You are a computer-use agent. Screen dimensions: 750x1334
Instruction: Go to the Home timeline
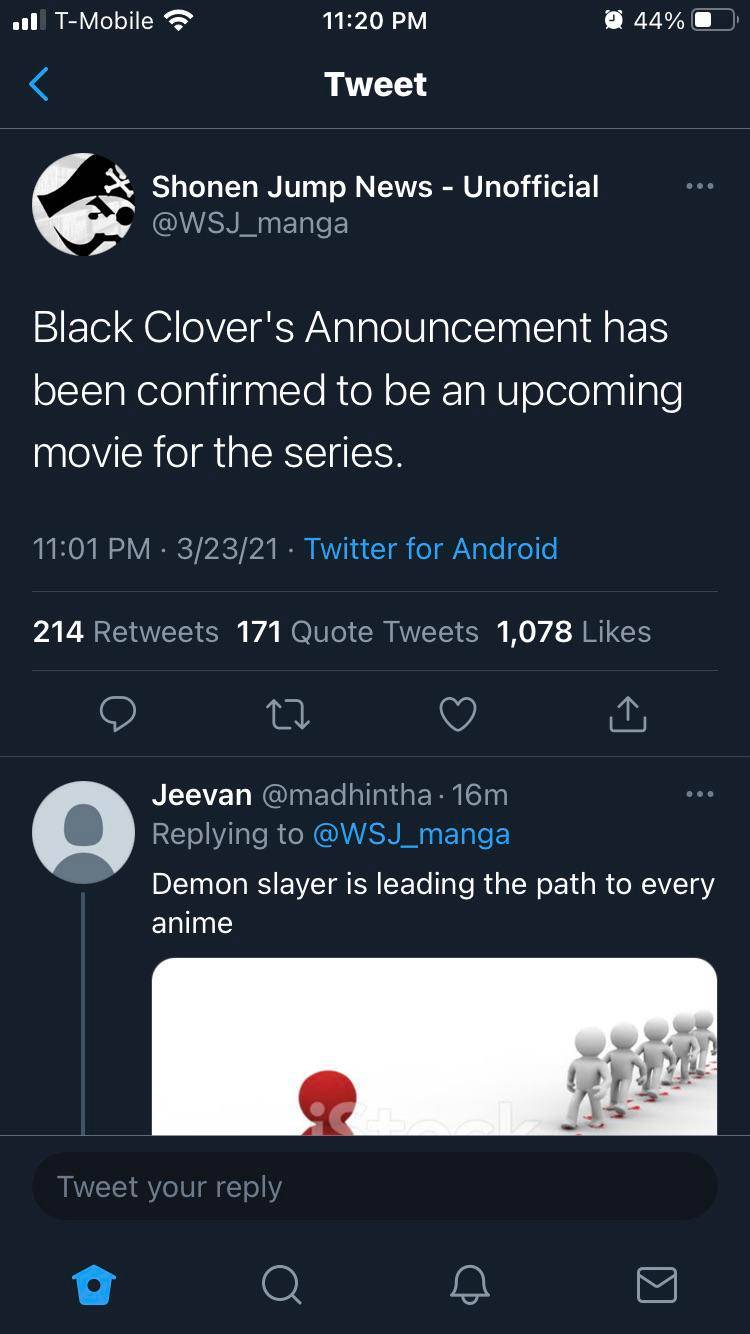(x=93, y=1286)
